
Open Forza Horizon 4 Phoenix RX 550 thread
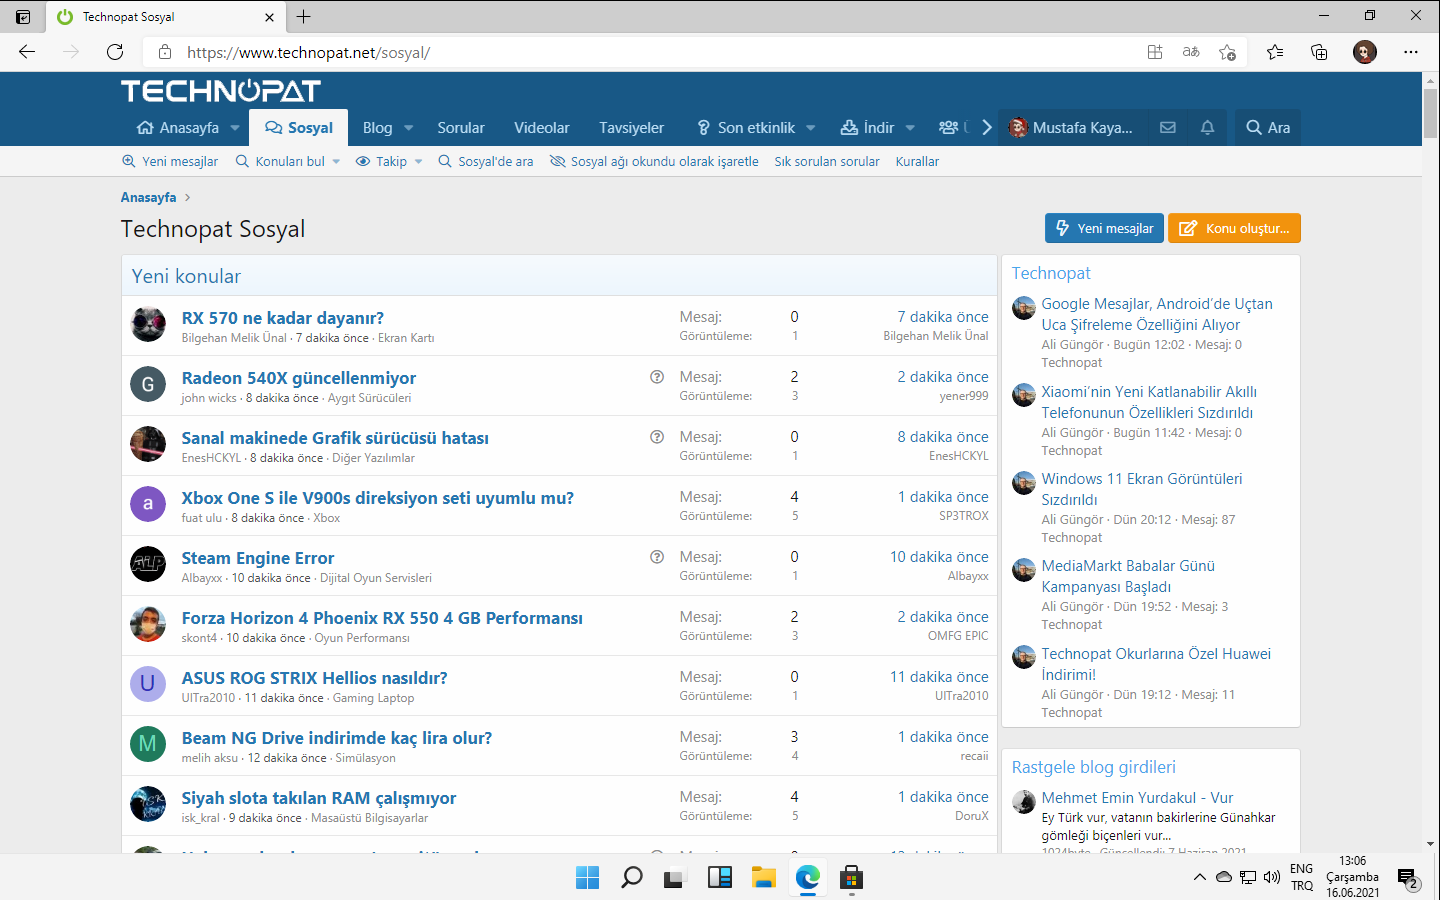382,618
